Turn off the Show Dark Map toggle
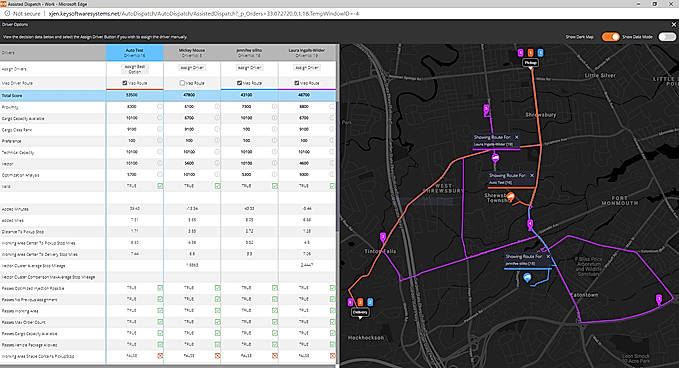 [610, 37]
